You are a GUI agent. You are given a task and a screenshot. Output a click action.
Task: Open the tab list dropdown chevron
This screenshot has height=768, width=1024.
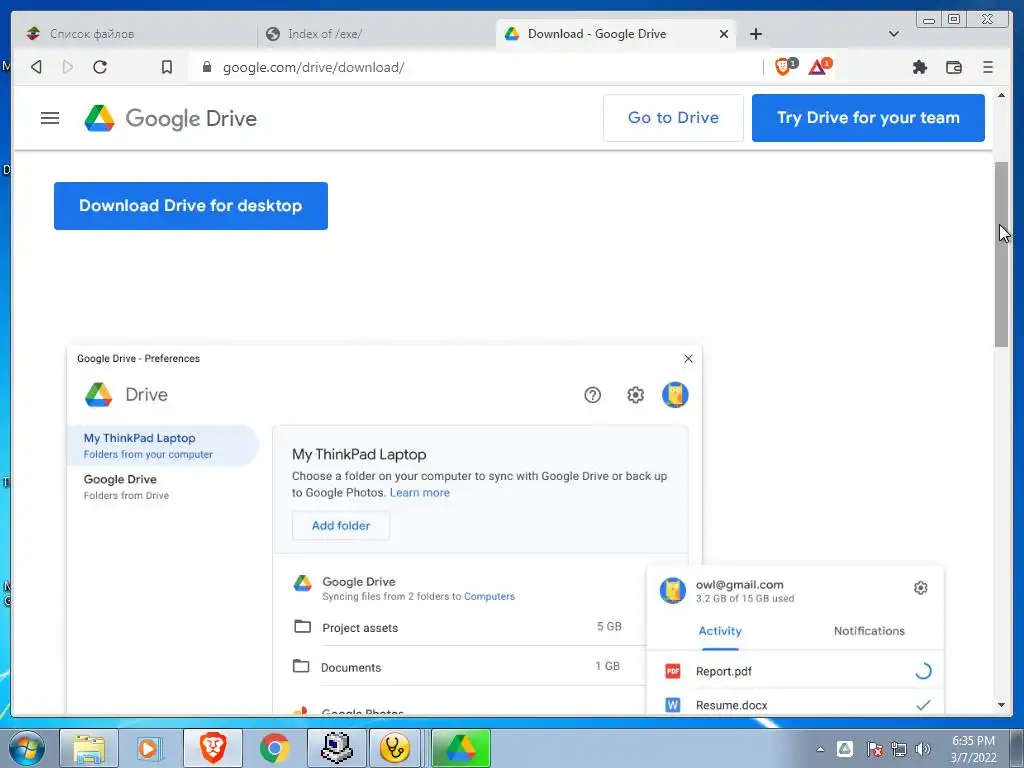pyautogui.click(x=894, y=34)
